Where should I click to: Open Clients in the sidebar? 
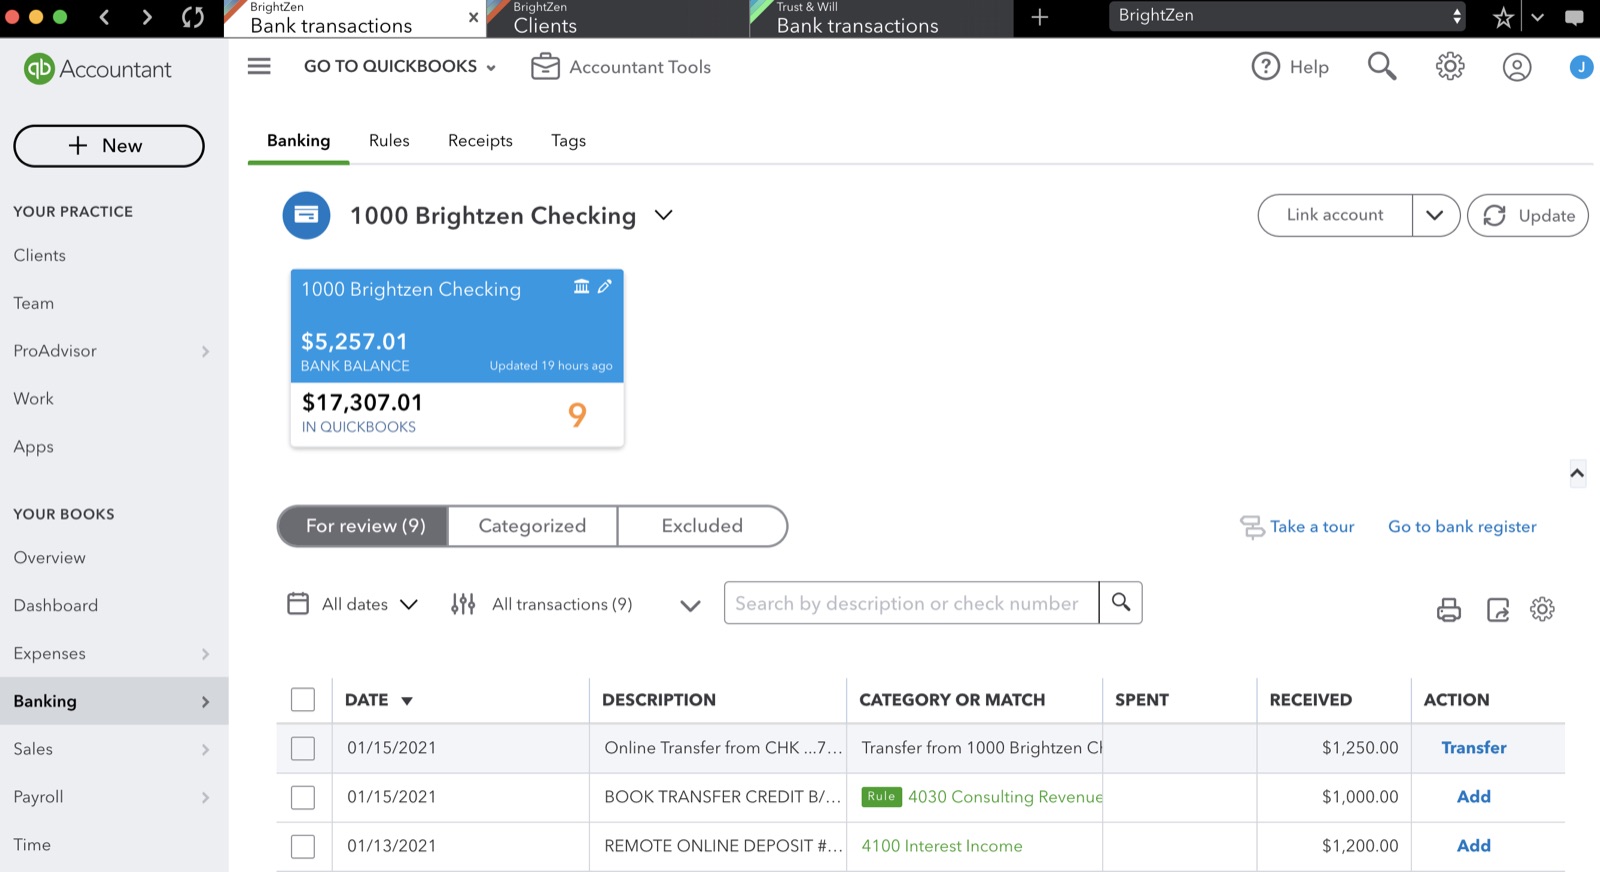click(40, 256)
